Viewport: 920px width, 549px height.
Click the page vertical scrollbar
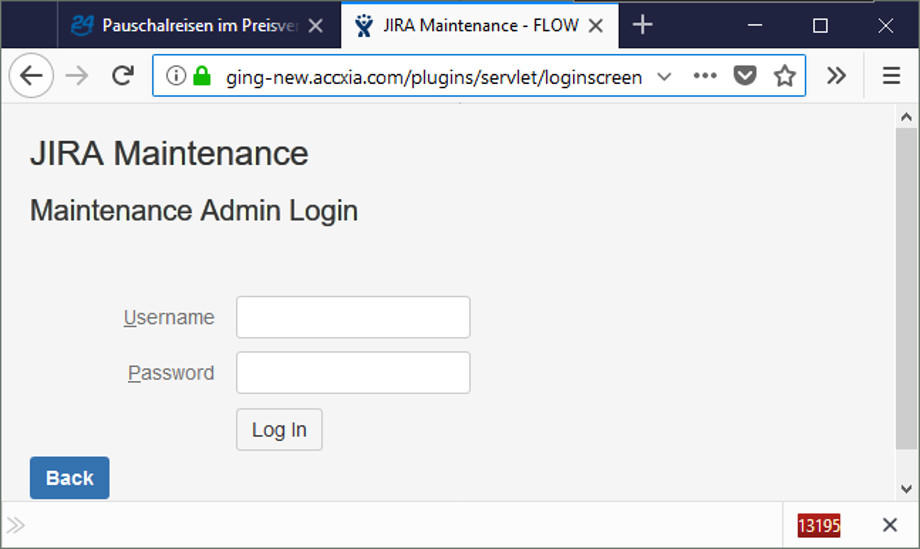(x=906, y=290)
